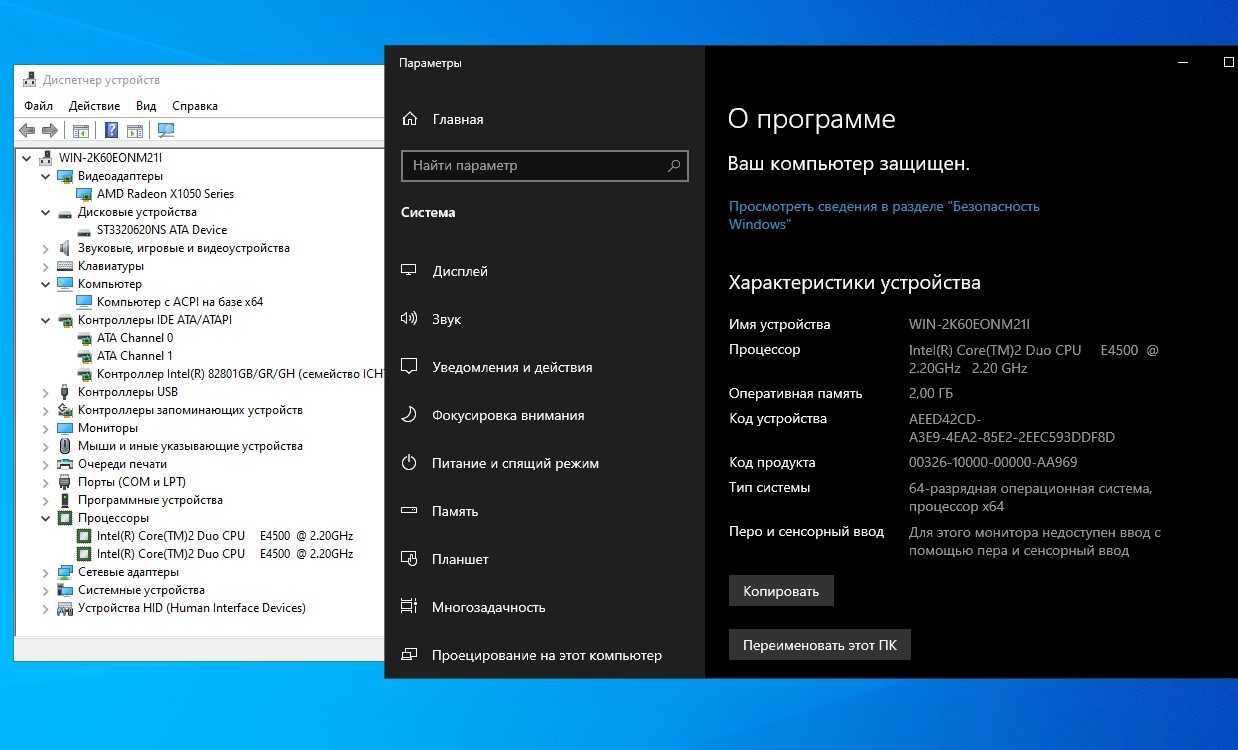Screen dimensions: 1238x750
Task: Click Переименовать этот ПК button
Action: pyautogui.click(x=820, y=645)
